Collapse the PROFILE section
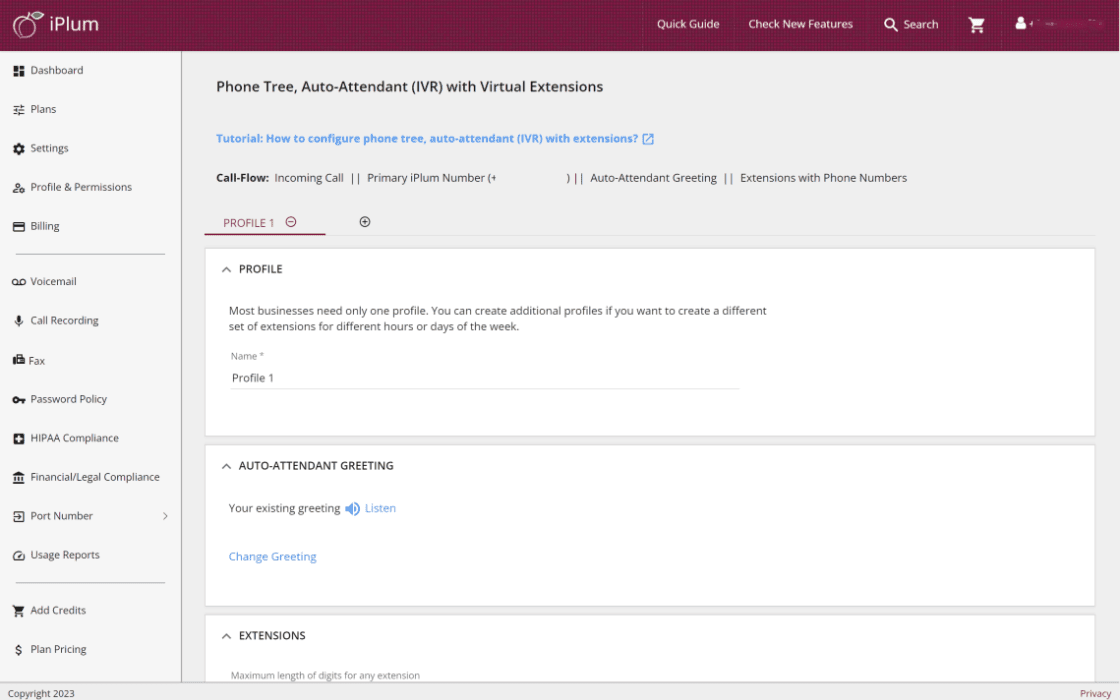The height and width of the screenshot is (700, 1120). coord(227,270)
